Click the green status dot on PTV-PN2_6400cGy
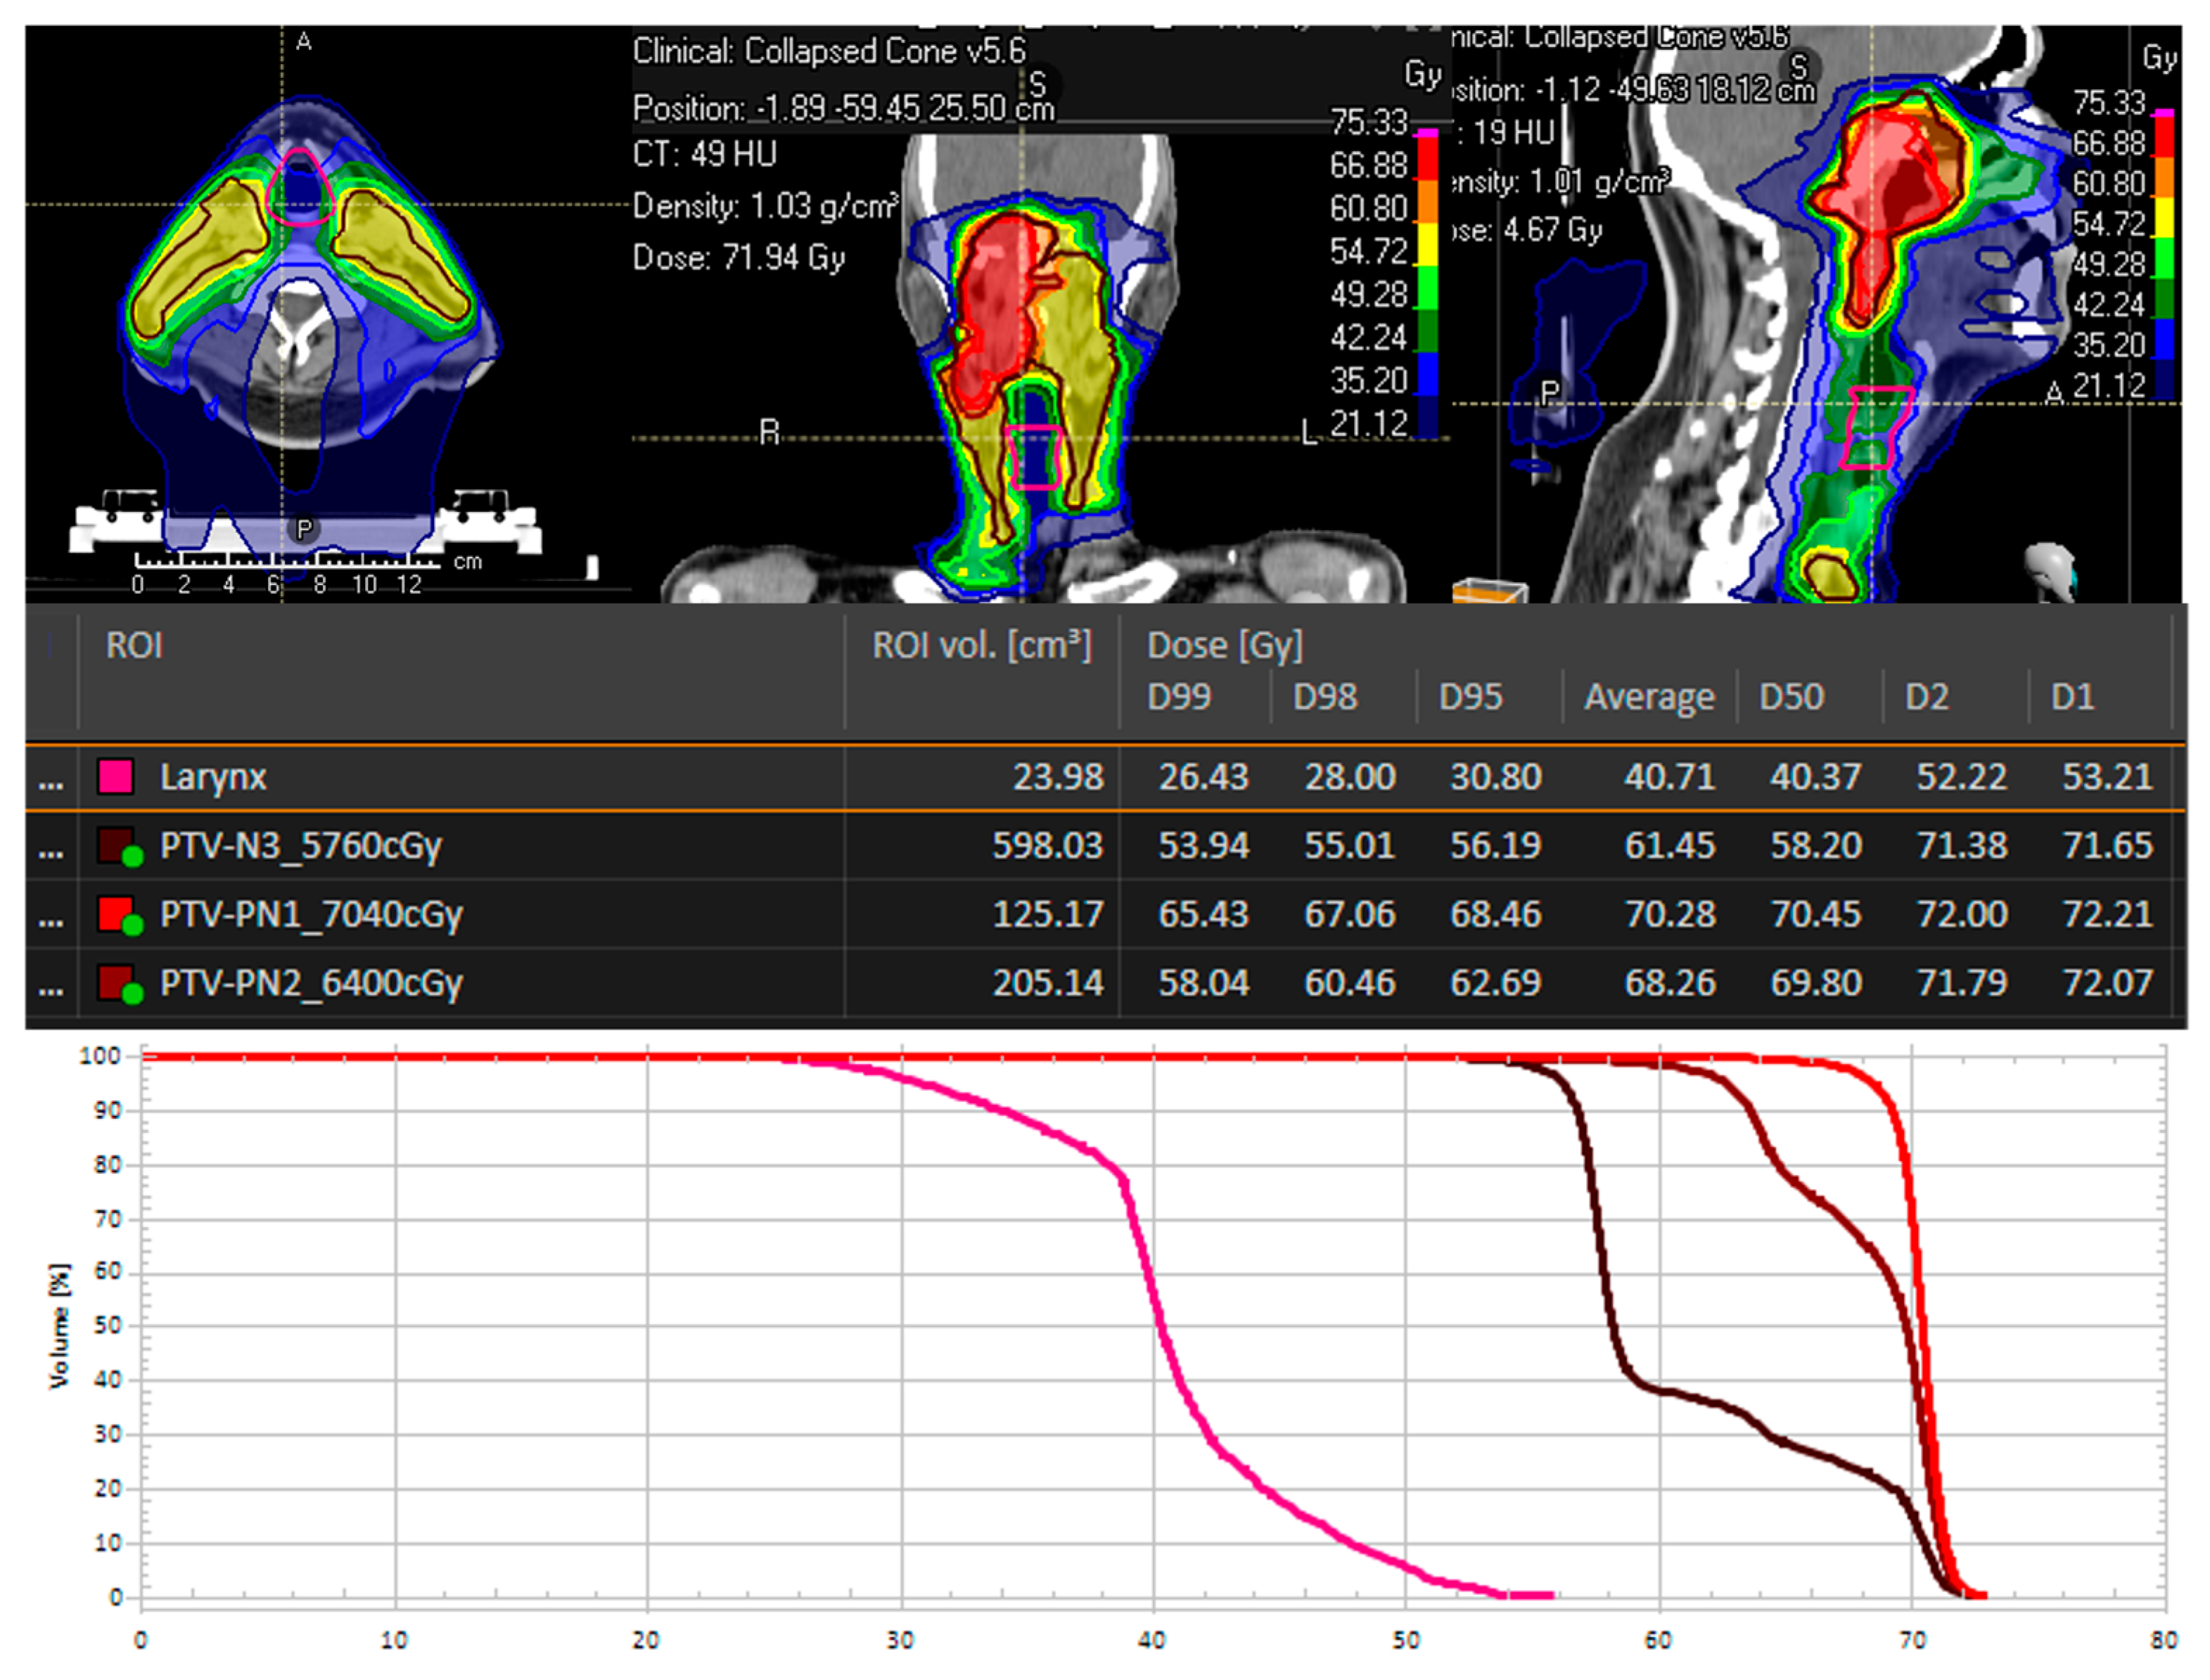 [x=132, y=992]
